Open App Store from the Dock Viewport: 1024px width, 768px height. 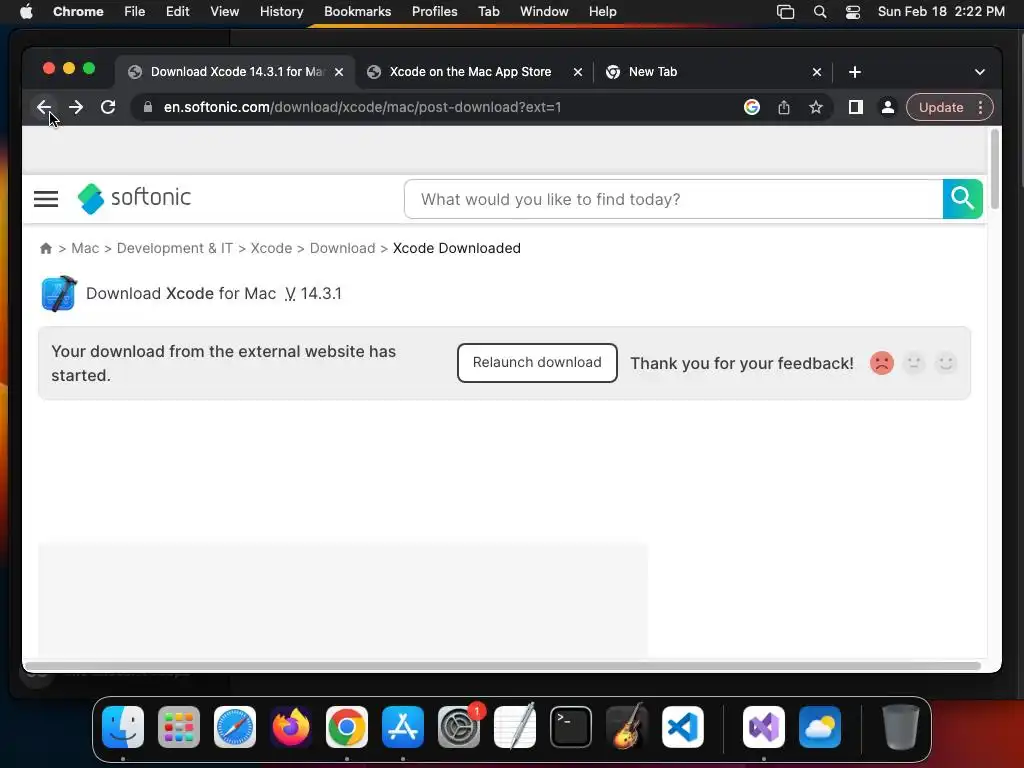pos(403,727)
